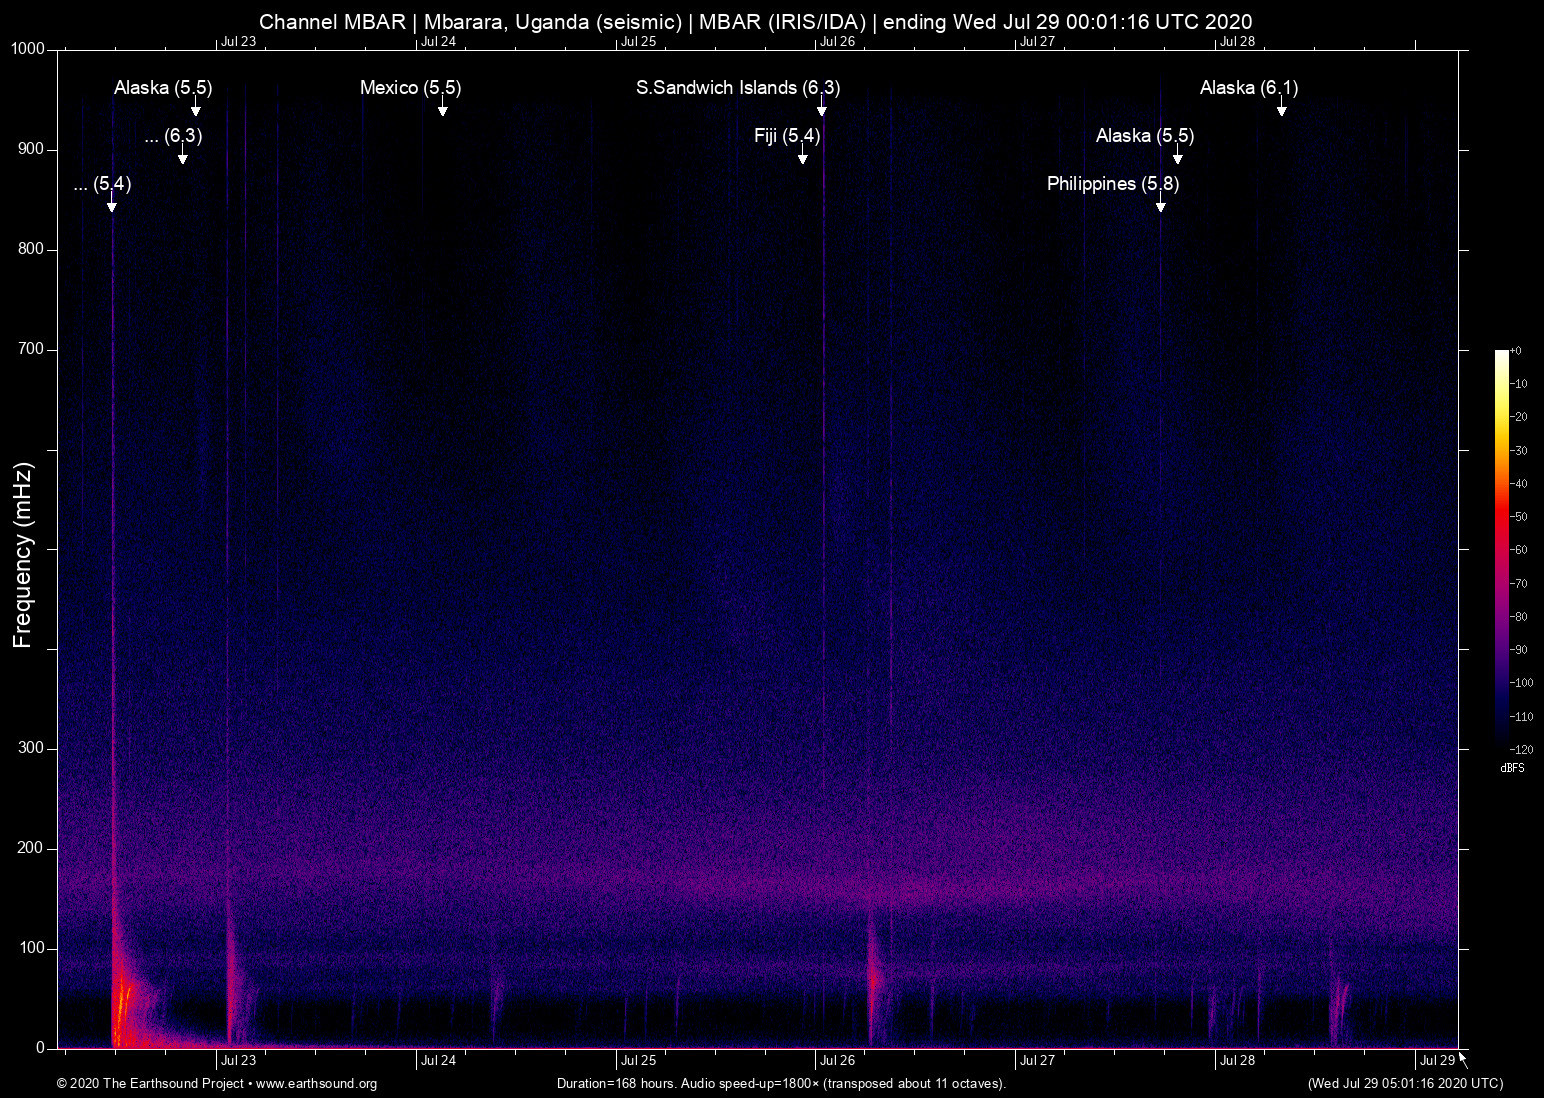
Task: Click the Philippines (5.8) event label
Action: point(1112,184)
